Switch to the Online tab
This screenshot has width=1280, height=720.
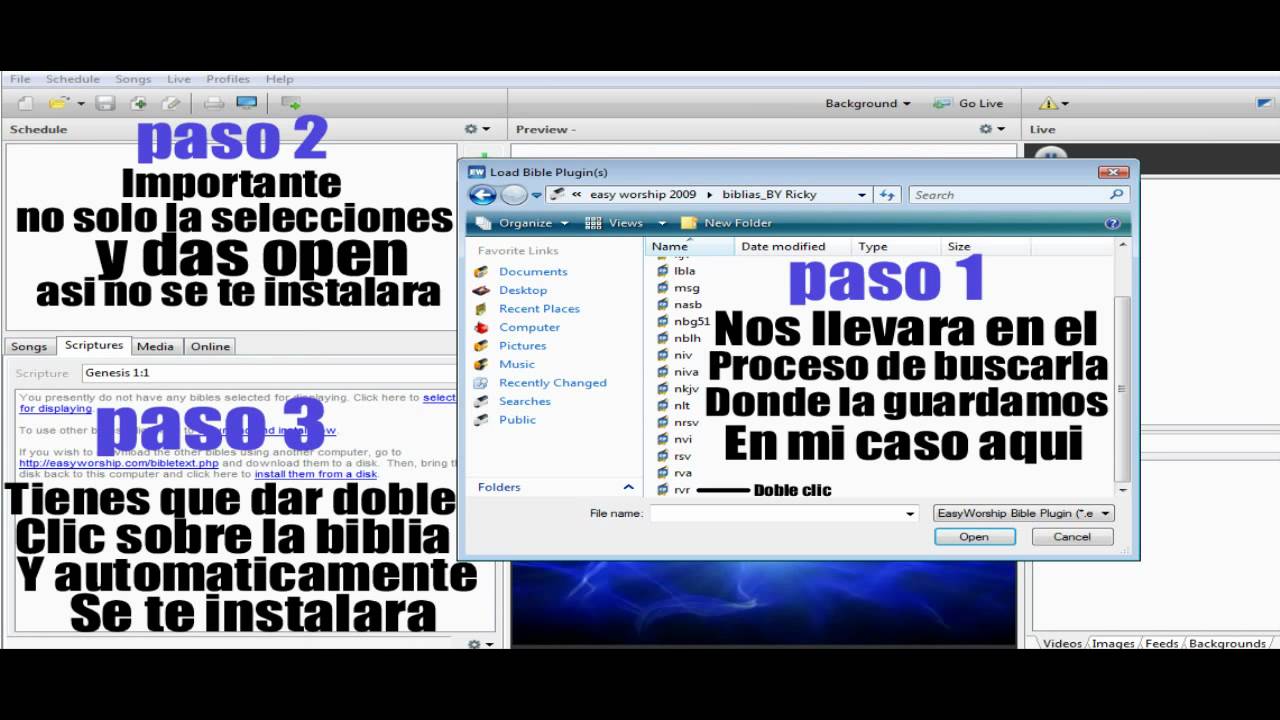coord(210,346)
